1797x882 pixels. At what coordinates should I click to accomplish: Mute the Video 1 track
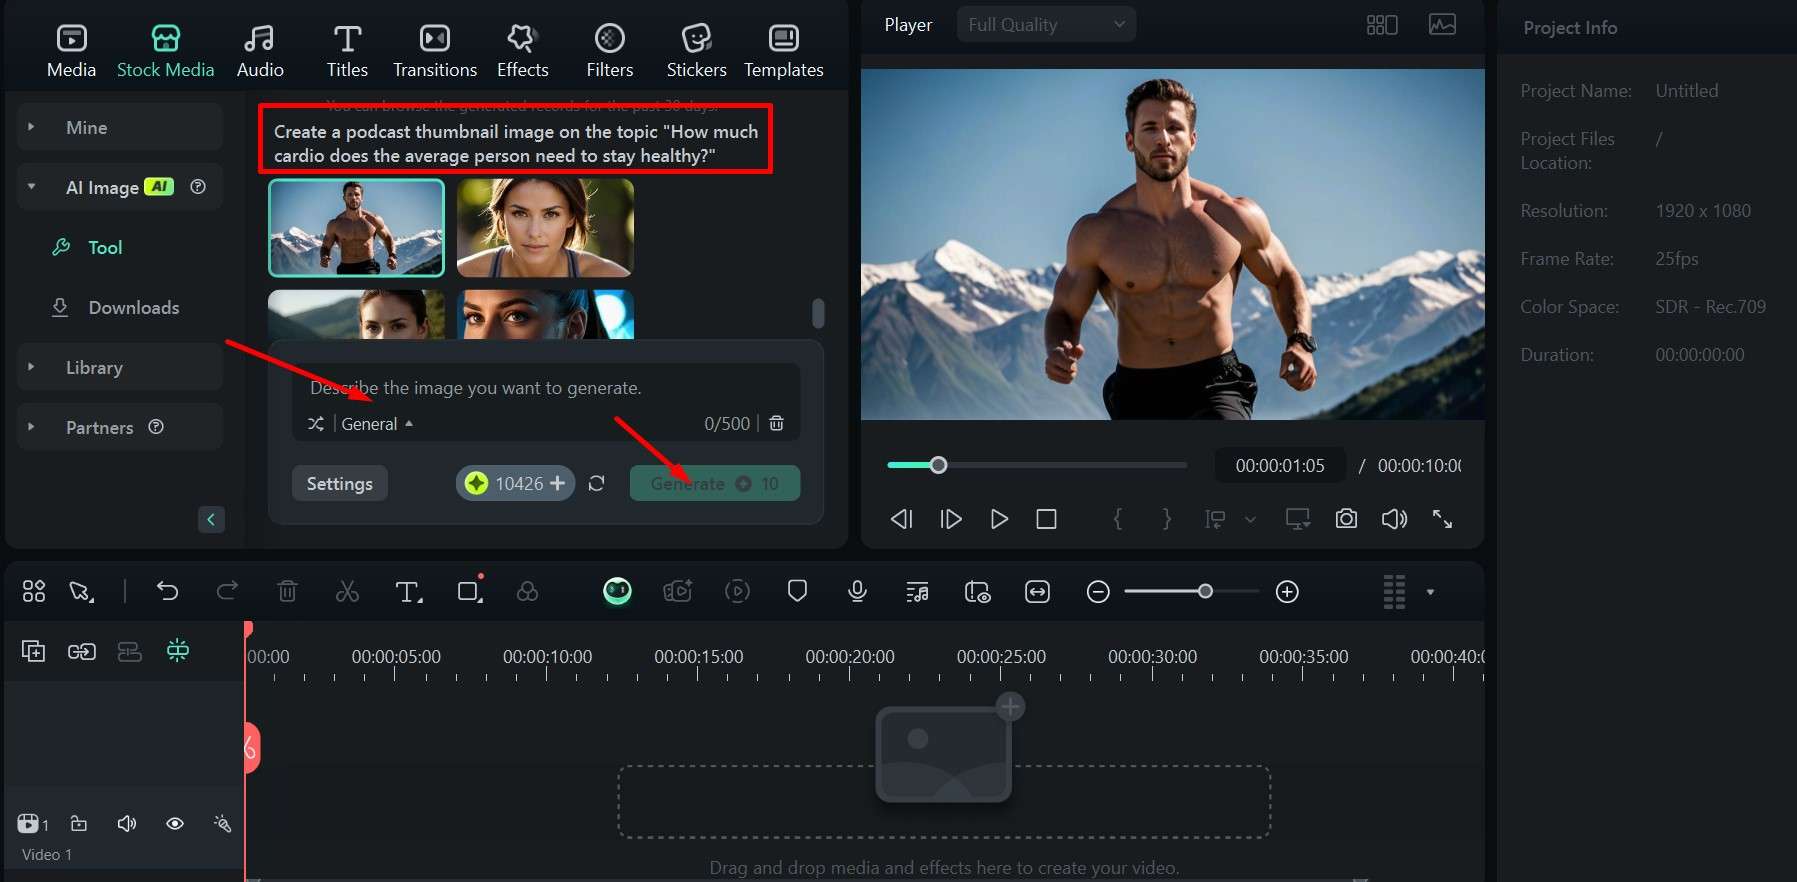pos(127,824)
